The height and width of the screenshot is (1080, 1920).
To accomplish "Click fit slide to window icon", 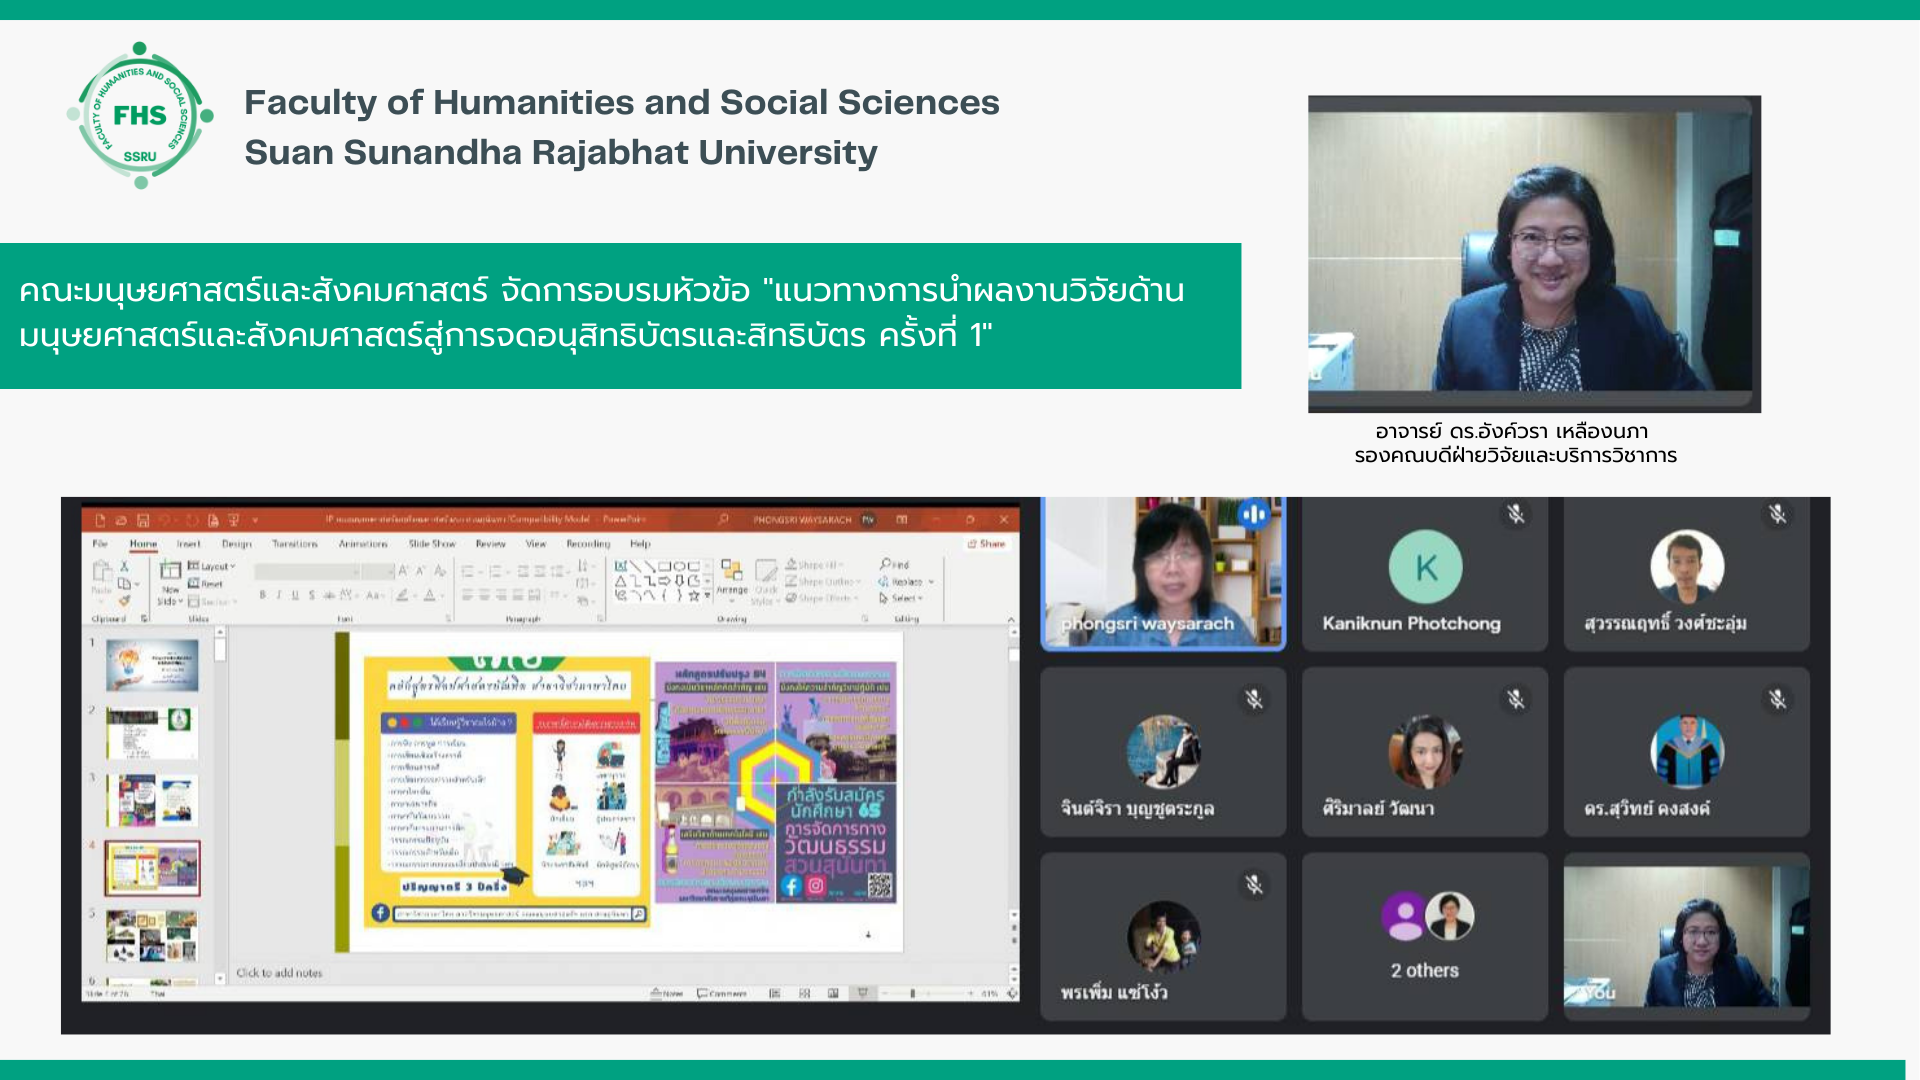I will click(x=1012, y=993).
